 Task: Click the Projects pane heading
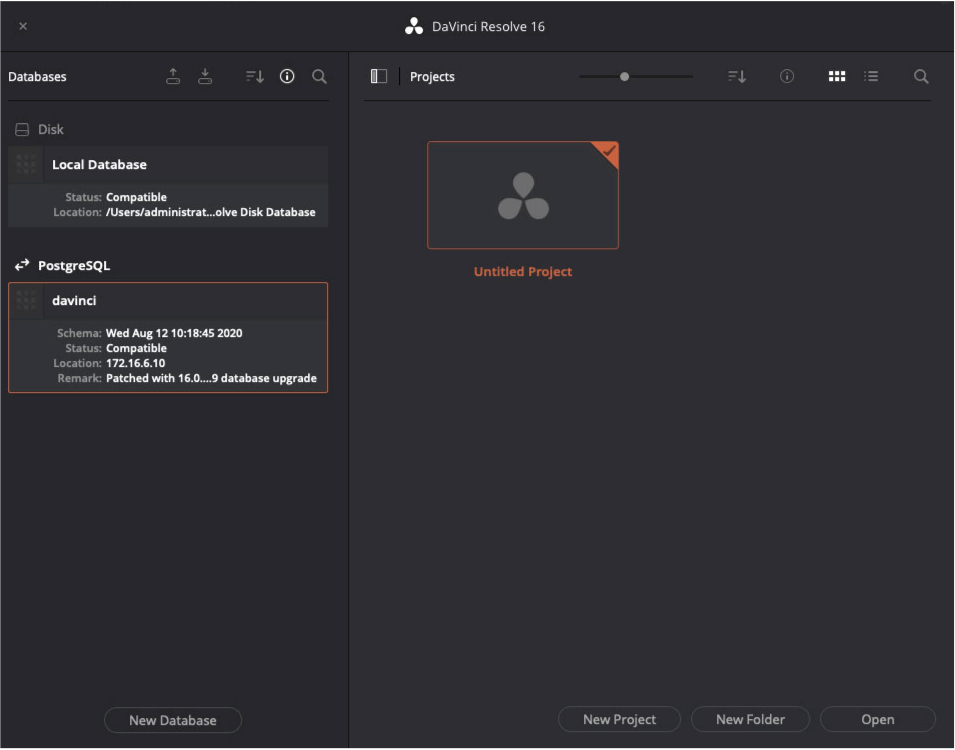(x=432, y=77)
